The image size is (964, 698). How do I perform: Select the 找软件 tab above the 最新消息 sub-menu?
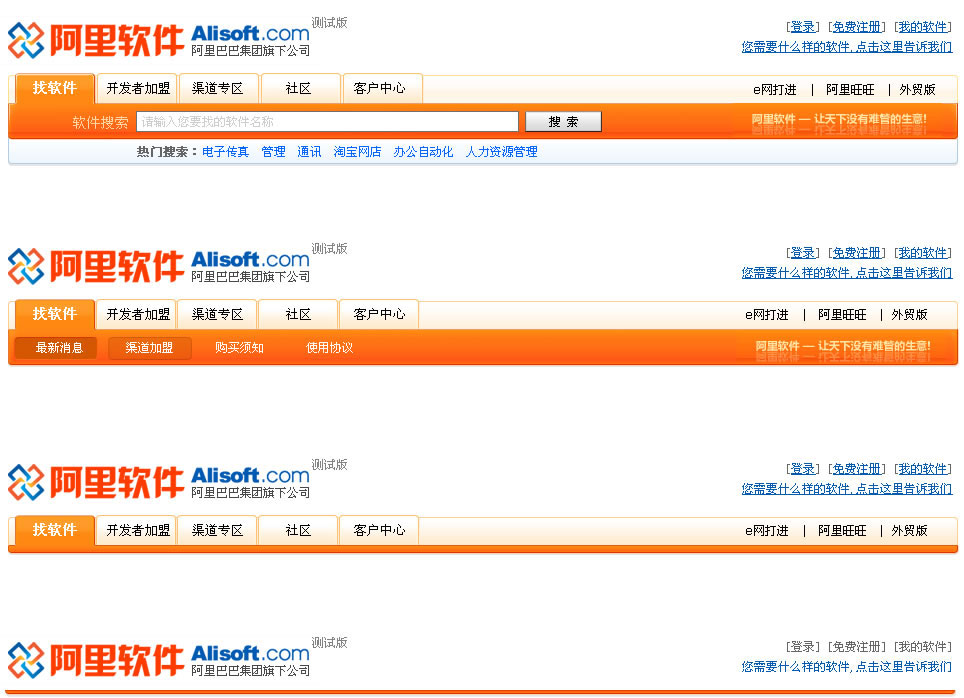point(55,314)
